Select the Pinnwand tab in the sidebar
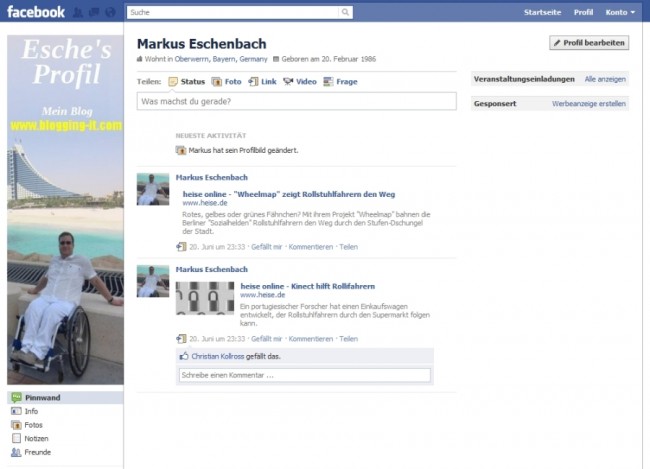Viewport: 650px width, 469px height. 65,398
